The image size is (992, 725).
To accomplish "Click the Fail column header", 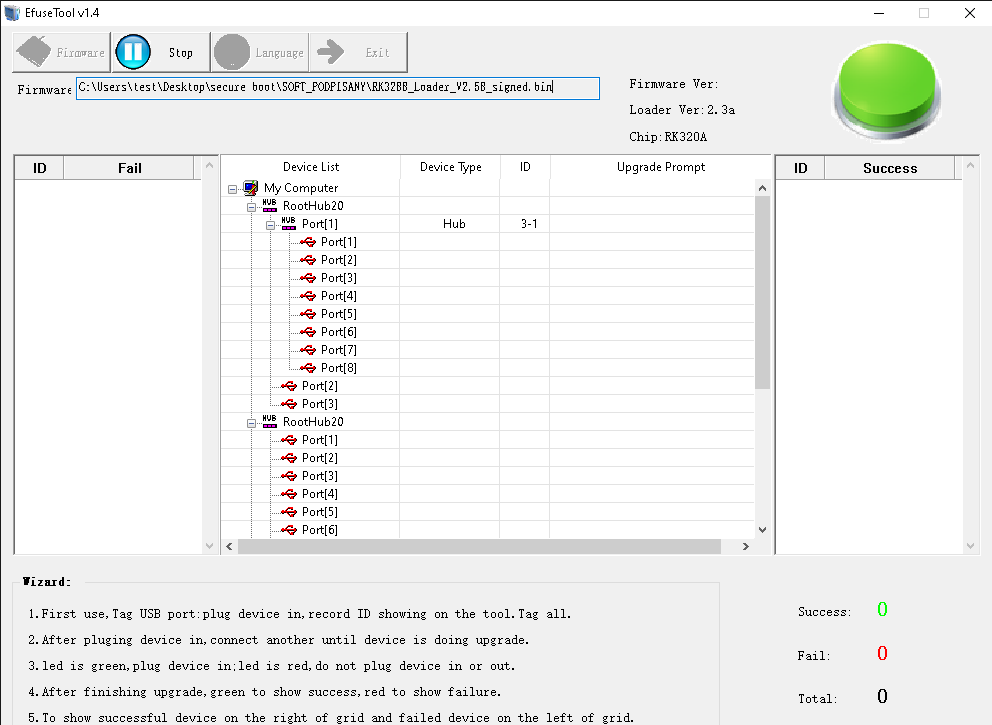I will click(x=129, y=167).
